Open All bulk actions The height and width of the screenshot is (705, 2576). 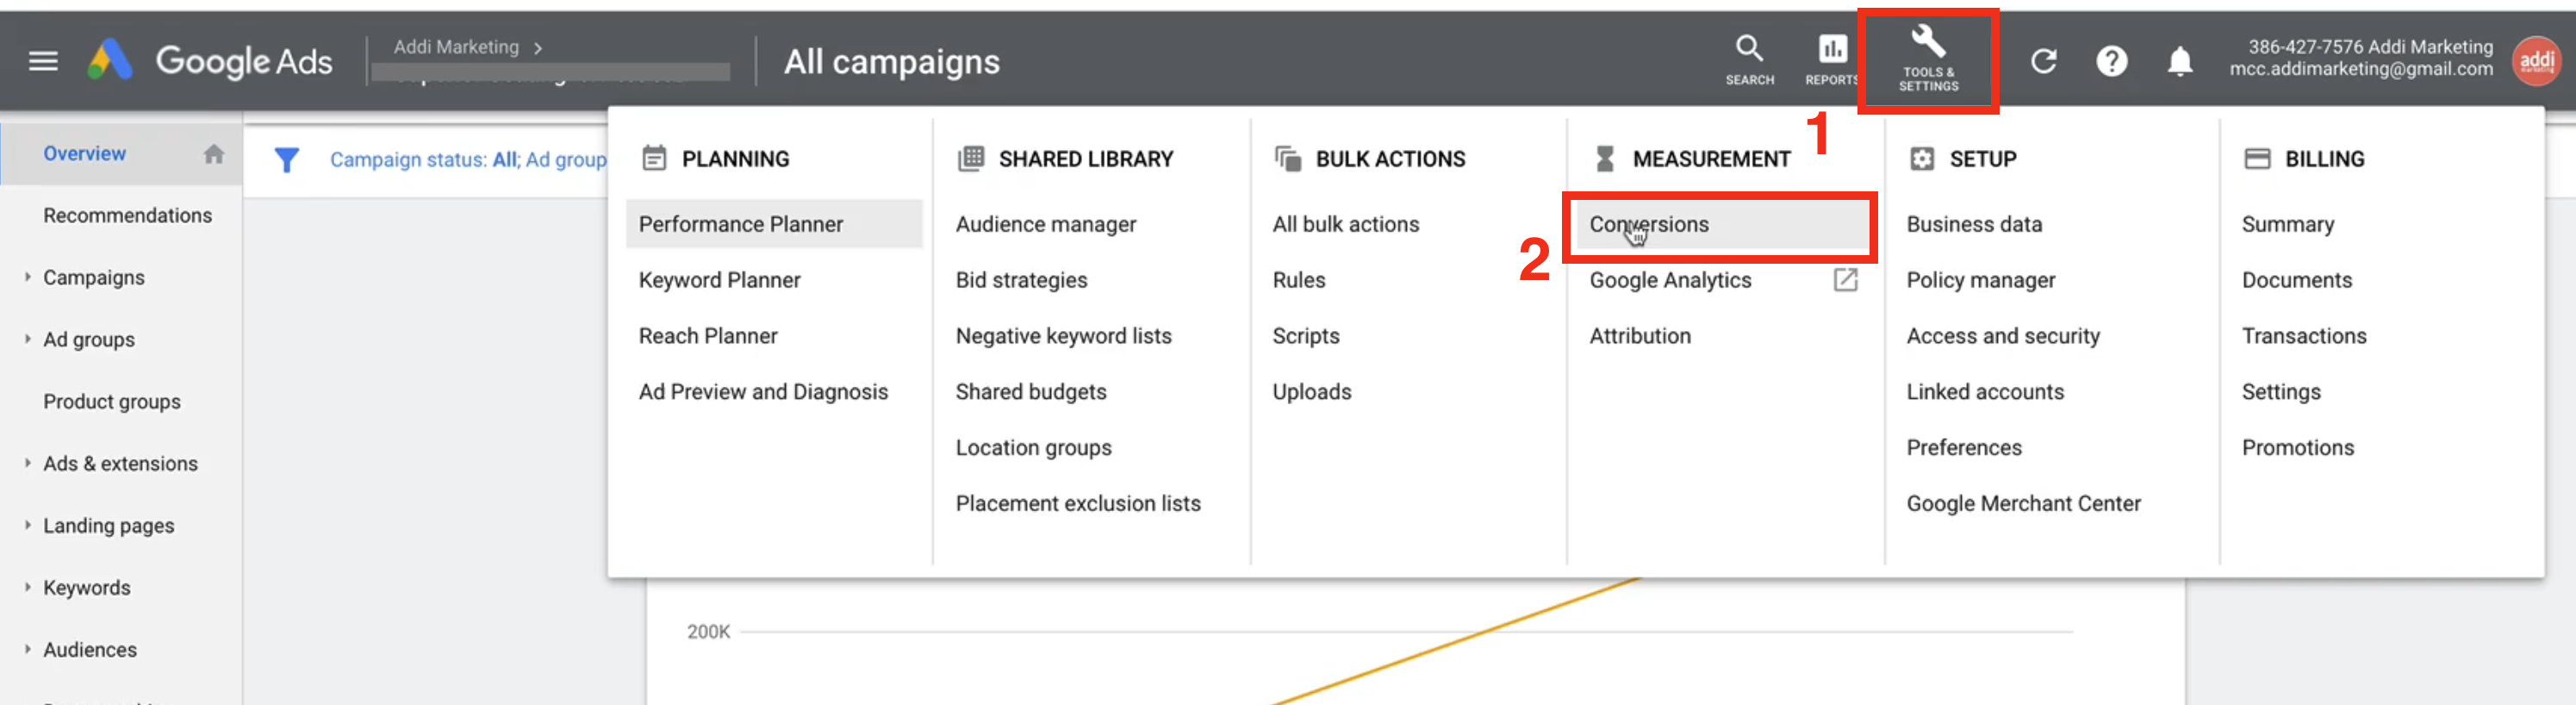[x=1345, y=224]
